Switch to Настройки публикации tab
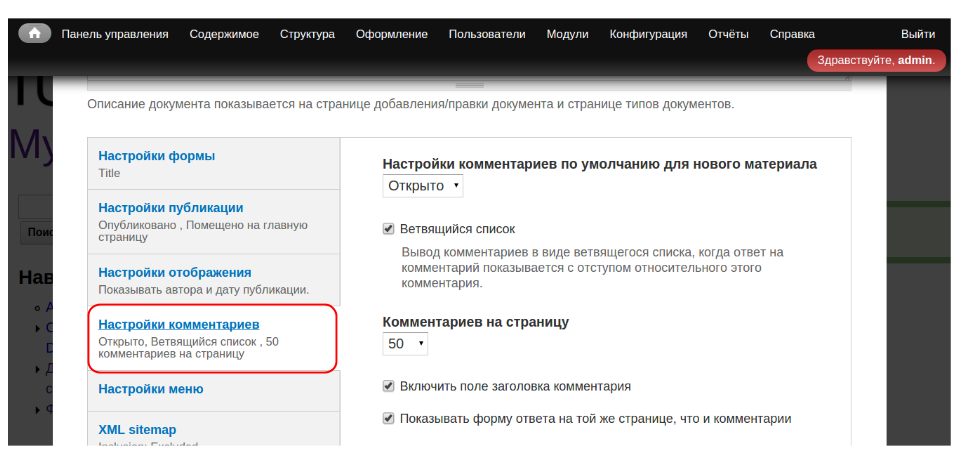The height and width of the screenshot is (456, 960). [171, 208]
